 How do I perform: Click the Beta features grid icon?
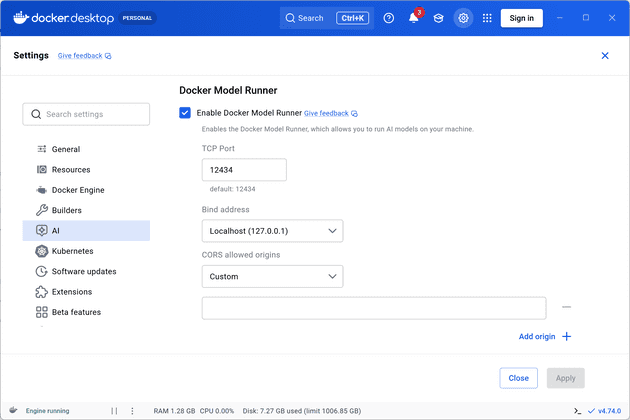pyautogui.click(x=42, y=312)
